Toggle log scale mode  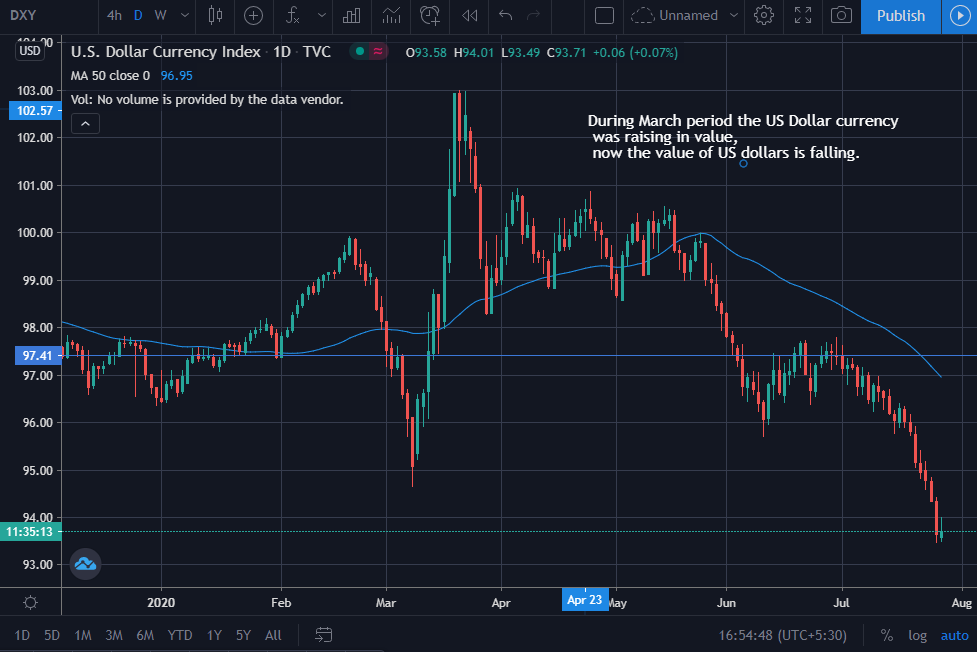tap(917, 635)
